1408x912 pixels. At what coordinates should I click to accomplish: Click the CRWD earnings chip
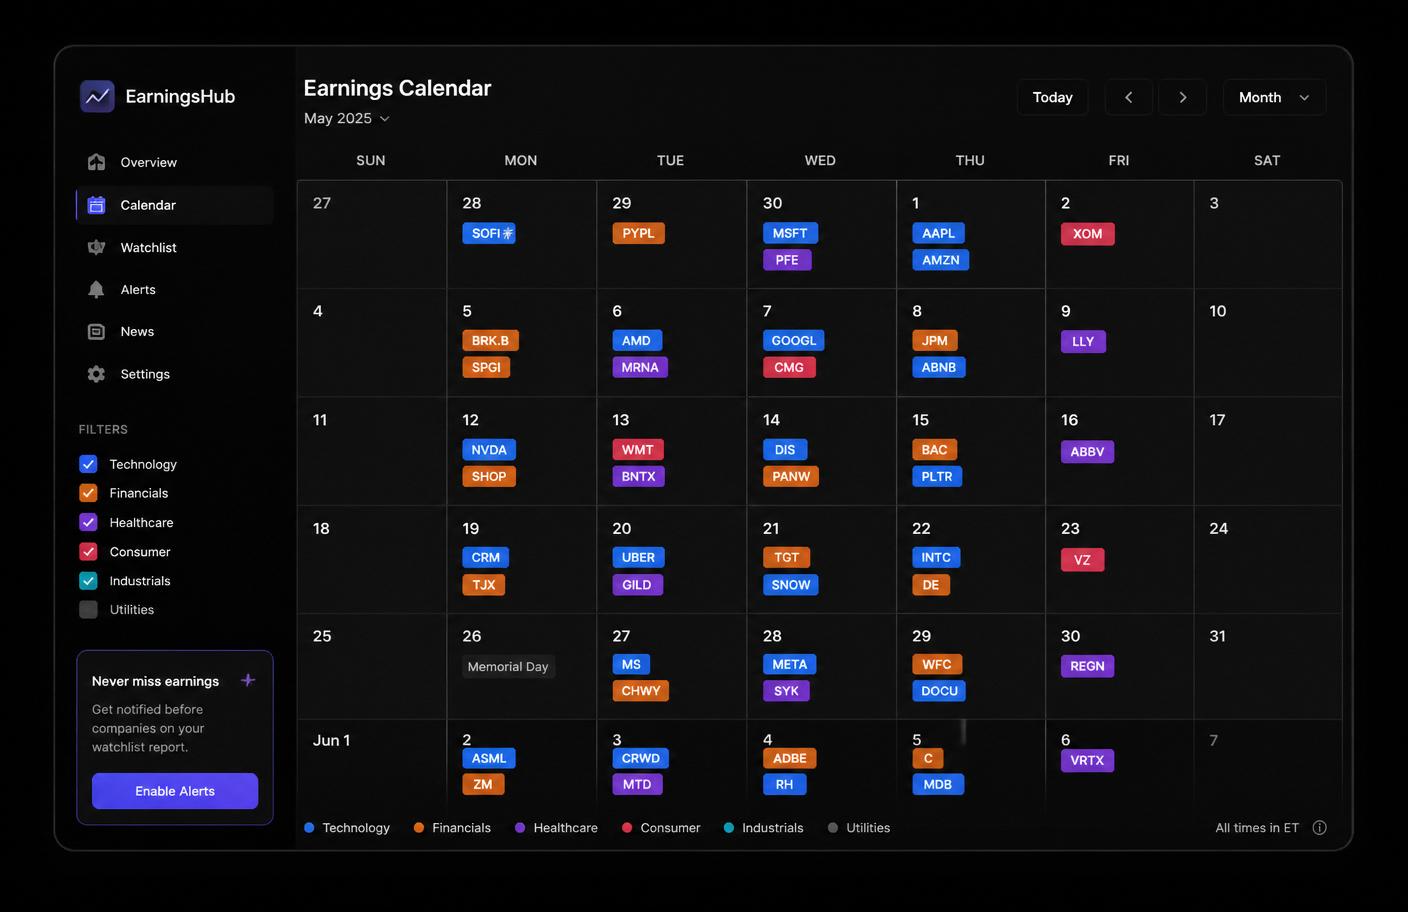(x=641, y=758)
